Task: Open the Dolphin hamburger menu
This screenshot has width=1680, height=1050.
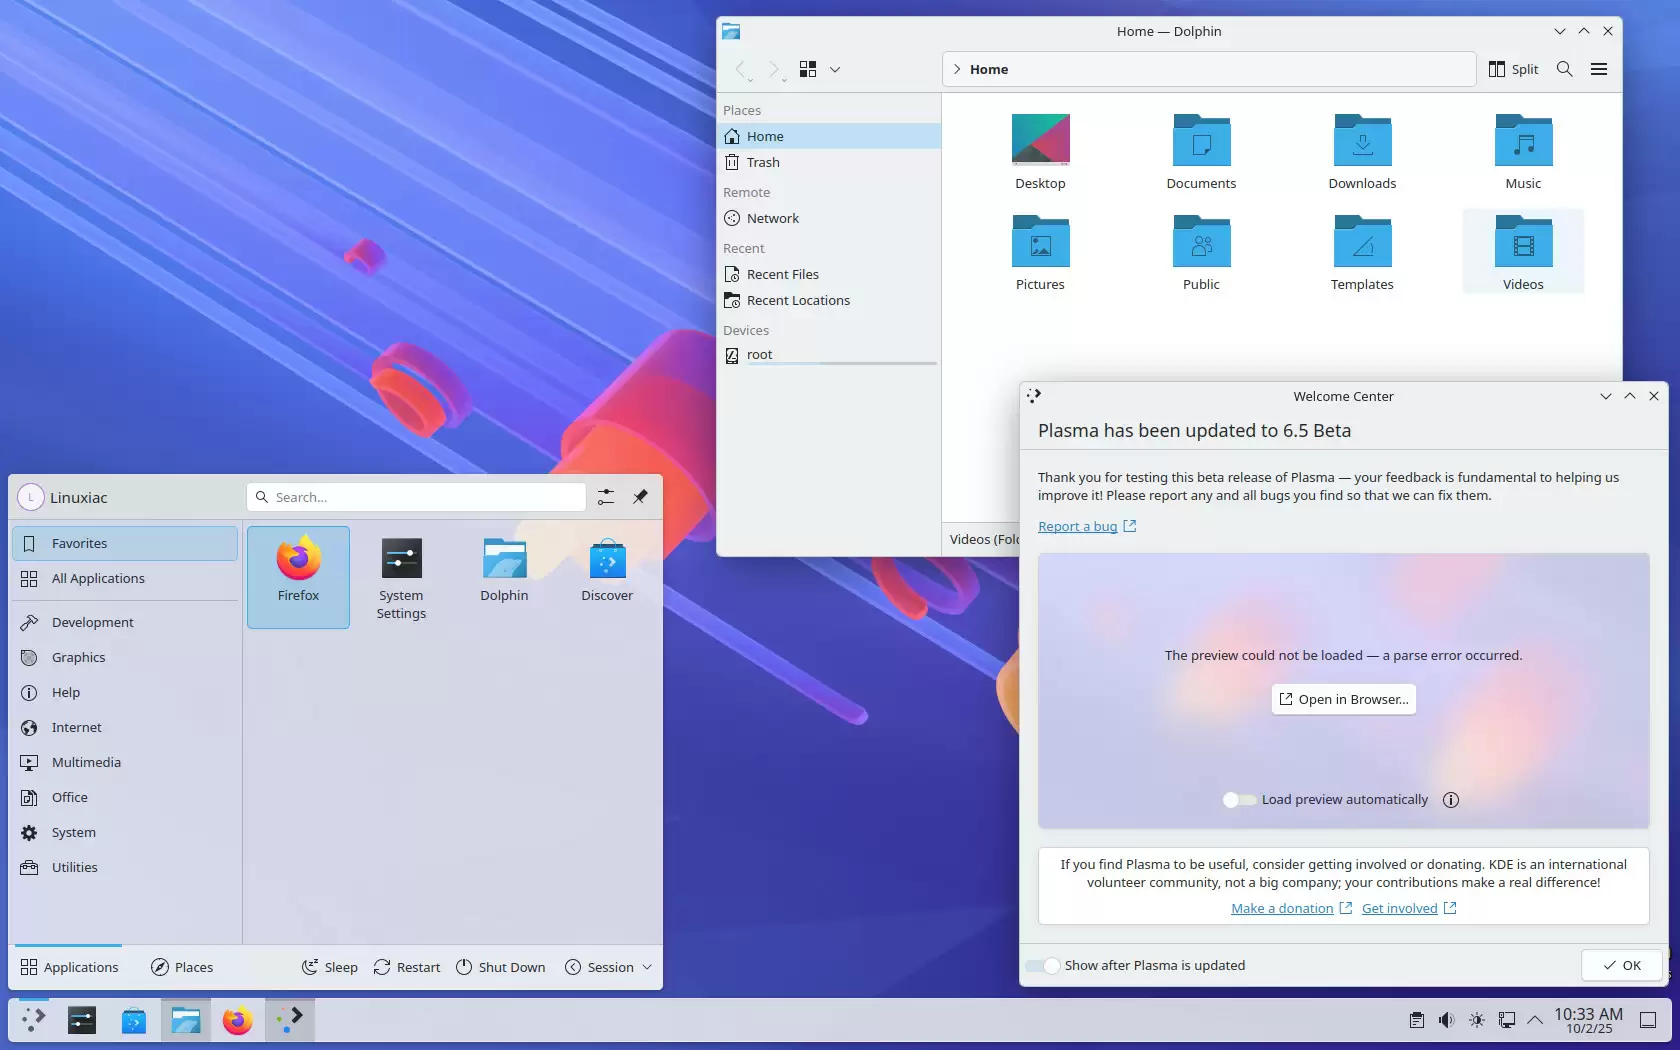Action: pos(1598,69)
